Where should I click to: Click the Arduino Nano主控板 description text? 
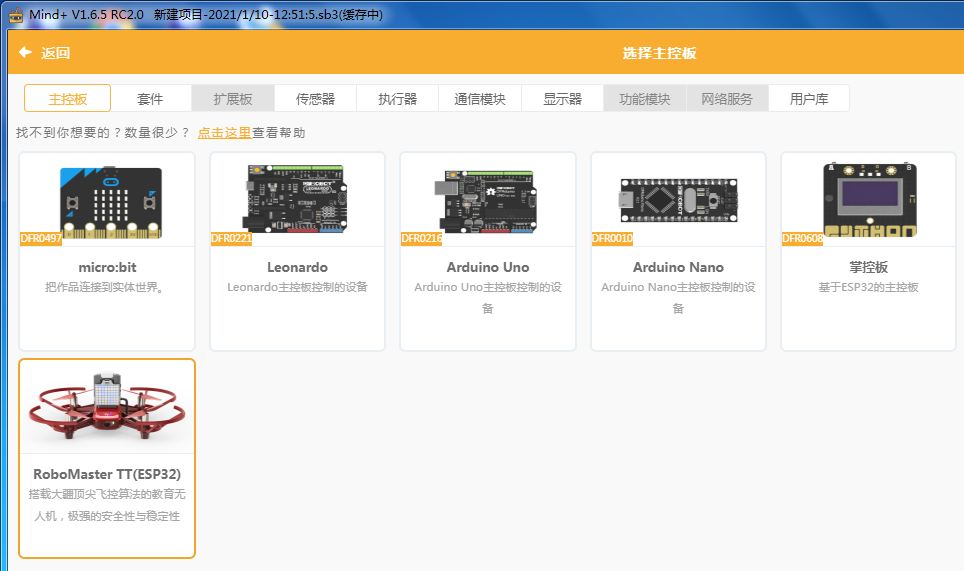[678, 297]
